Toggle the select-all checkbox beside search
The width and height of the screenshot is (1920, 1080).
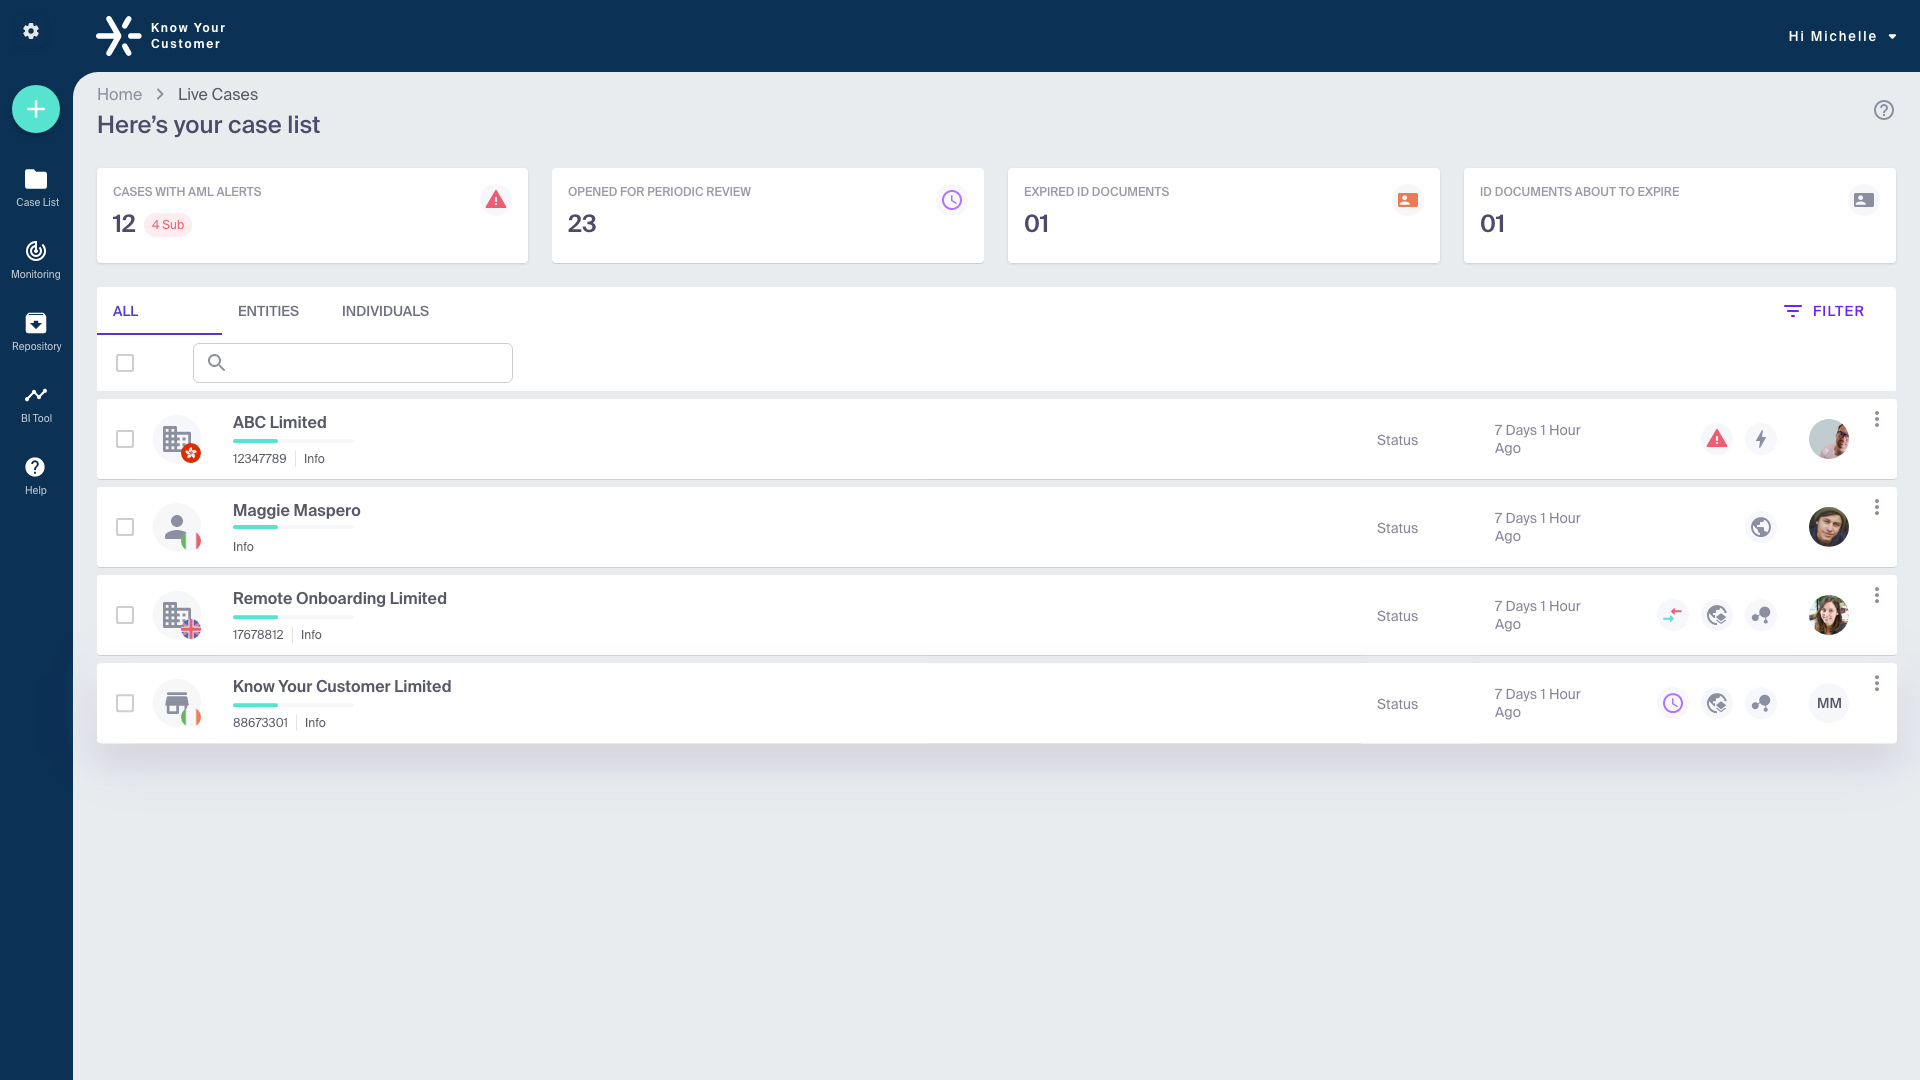(x=125, y=363)
